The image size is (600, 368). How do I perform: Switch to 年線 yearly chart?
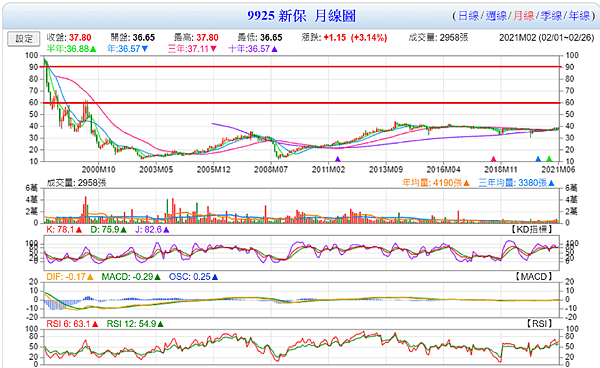point(579,16)
